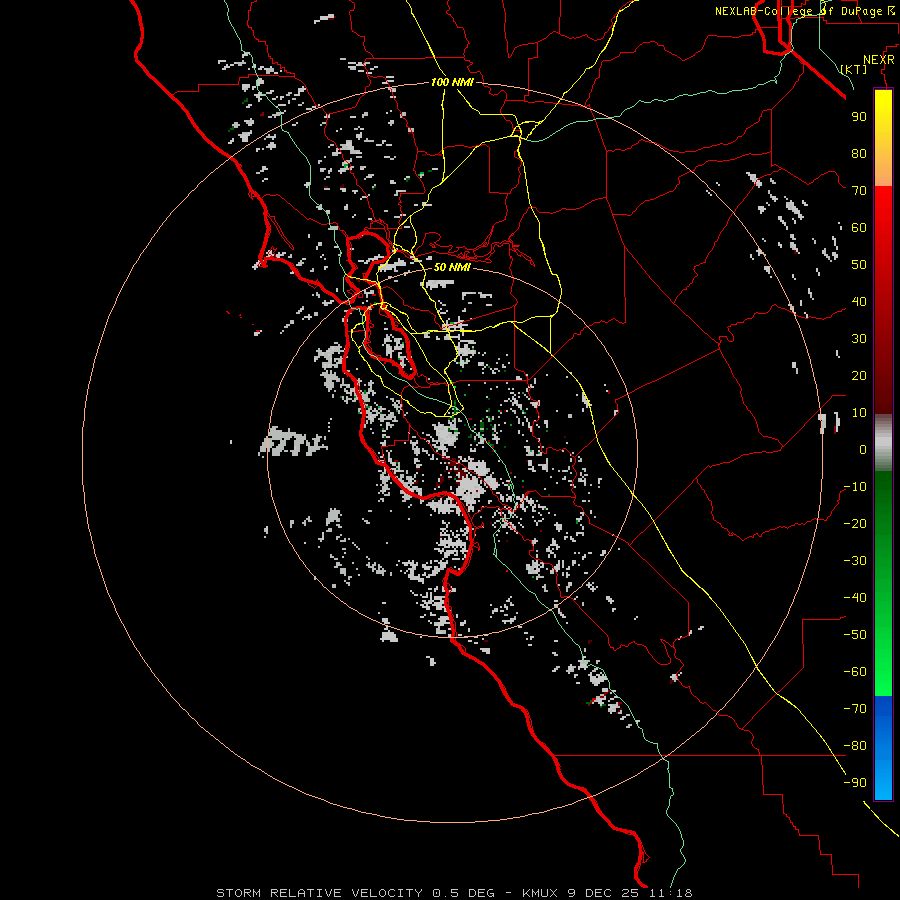This screenshot has width=900, height=900.
Task: Click the "30" colorbar scale value
Action: (859, 339)
